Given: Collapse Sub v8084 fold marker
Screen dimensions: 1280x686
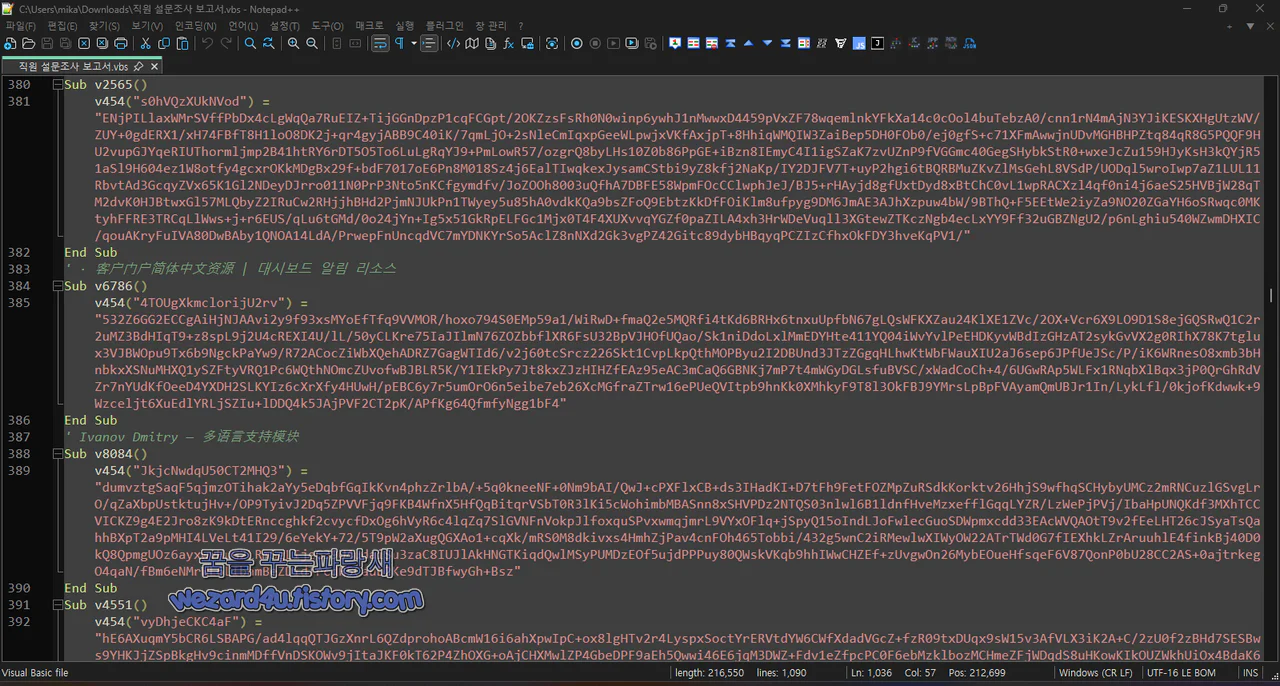Looking at the screenshot, I should pos(56,454).
